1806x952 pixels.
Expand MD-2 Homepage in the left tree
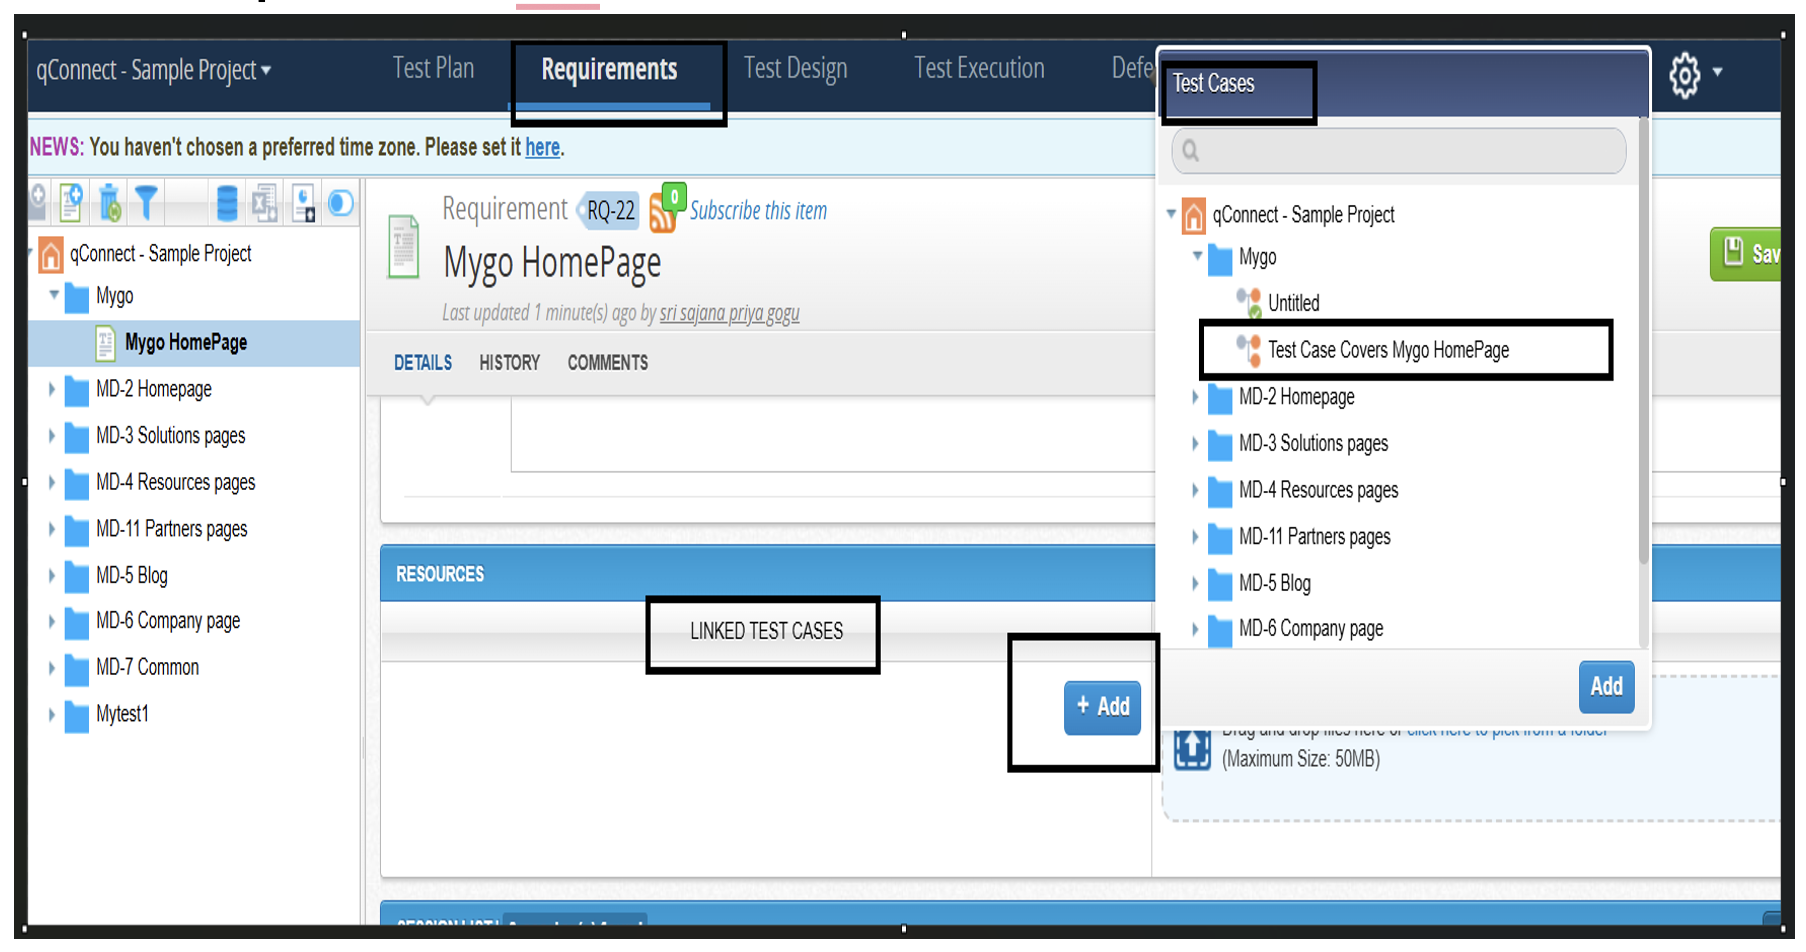coord(52,389)
